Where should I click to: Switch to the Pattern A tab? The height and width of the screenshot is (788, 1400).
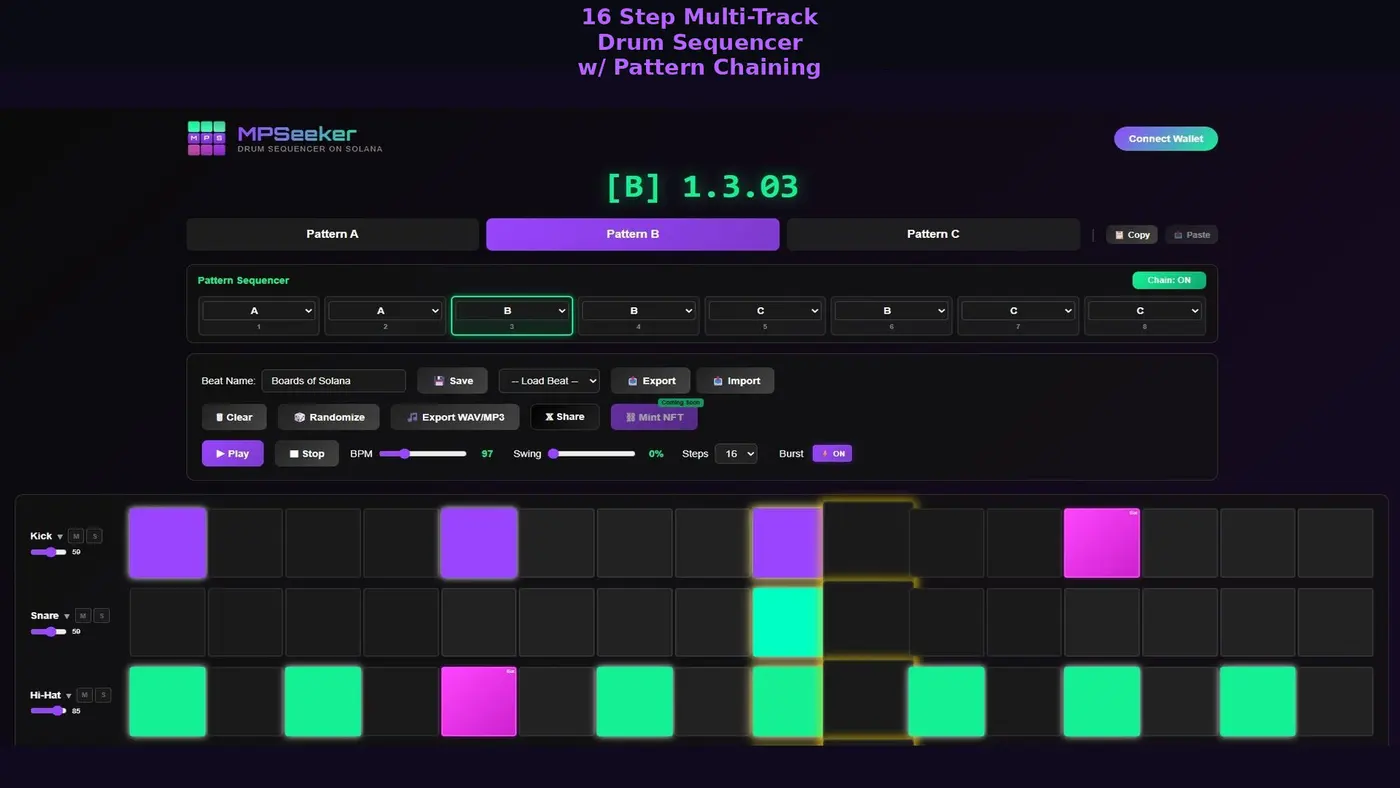(332, 234)
